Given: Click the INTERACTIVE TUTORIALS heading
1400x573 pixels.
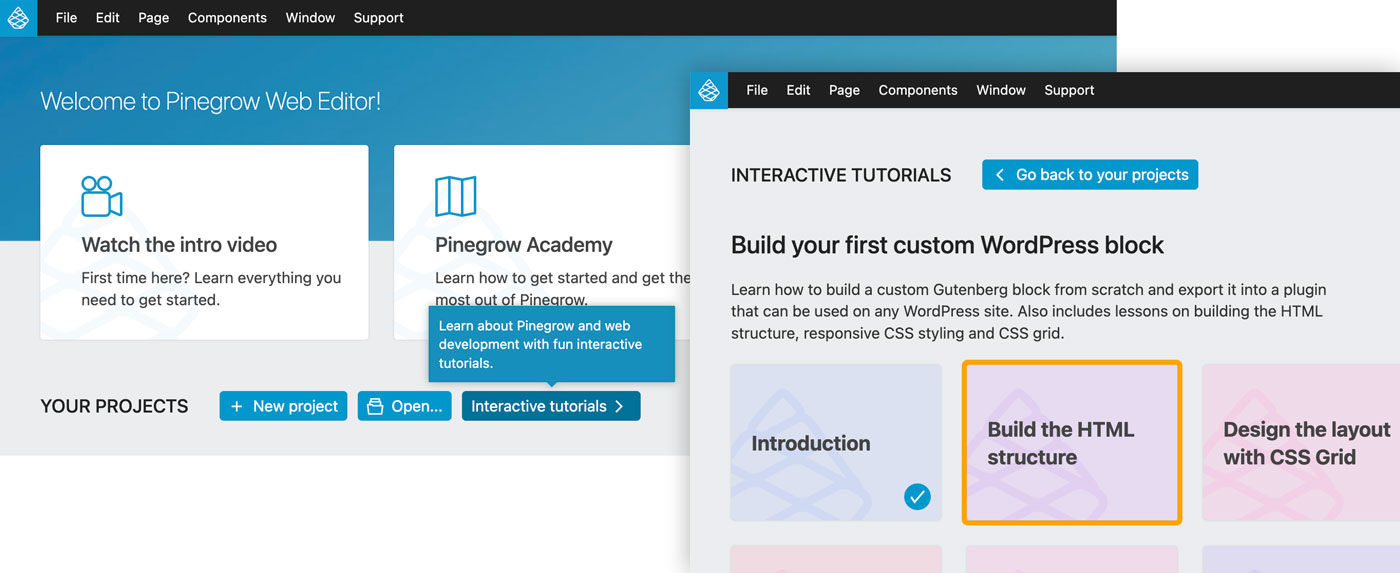Looking at the screenshot, I should click(841, 175).
